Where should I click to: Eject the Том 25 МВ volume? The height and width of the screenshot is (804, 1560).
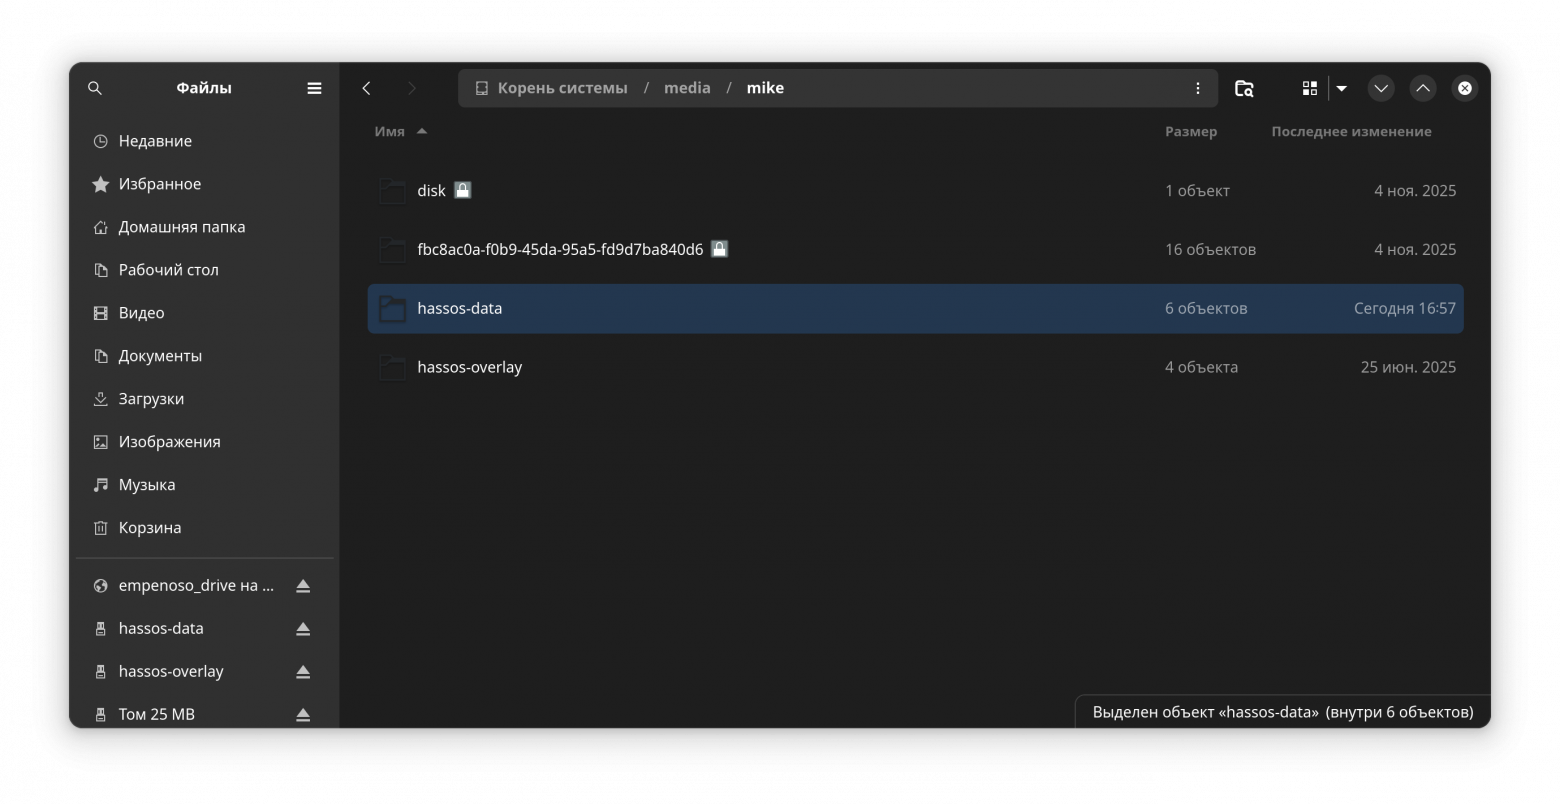(x=303, y=714)
